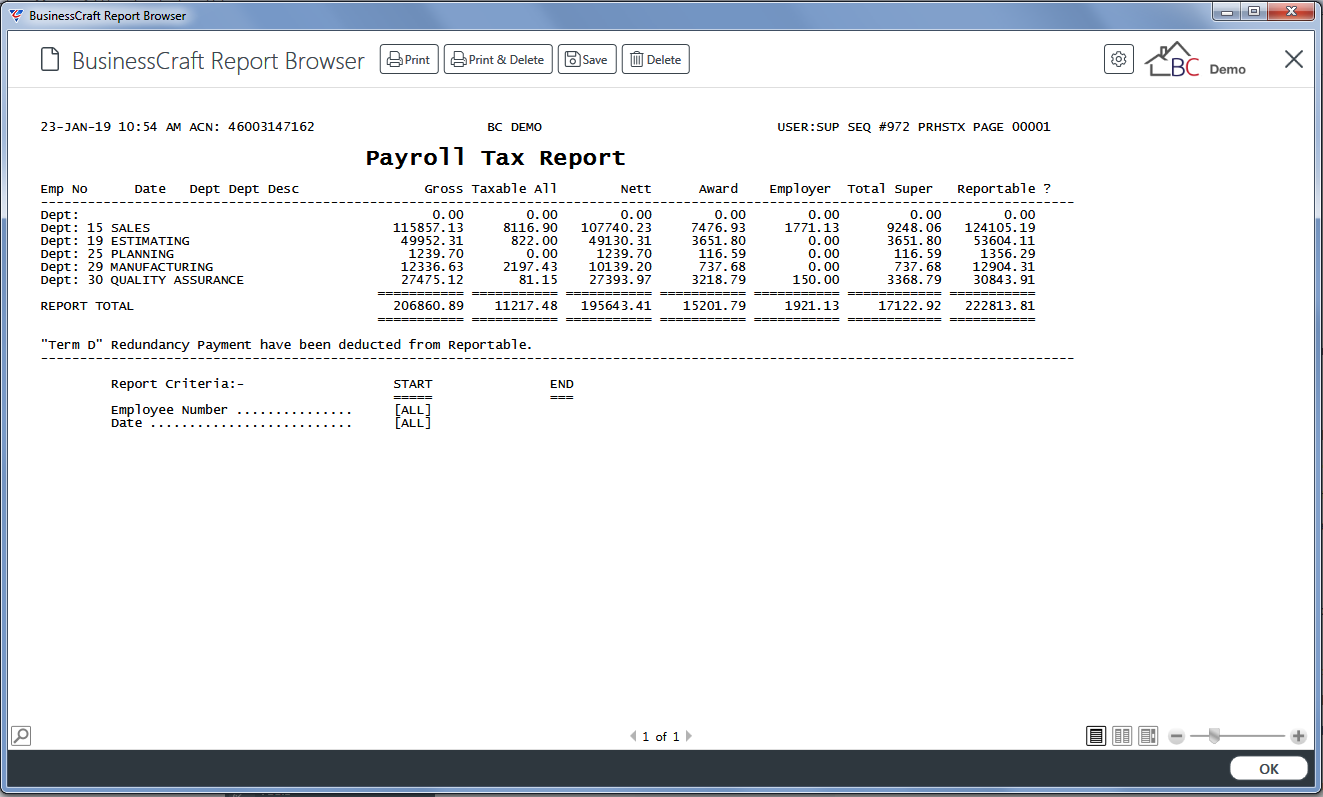This screenshot has width=1323, height=797.
Task: Click the OK button
Action: click(x=1269, y=769)
